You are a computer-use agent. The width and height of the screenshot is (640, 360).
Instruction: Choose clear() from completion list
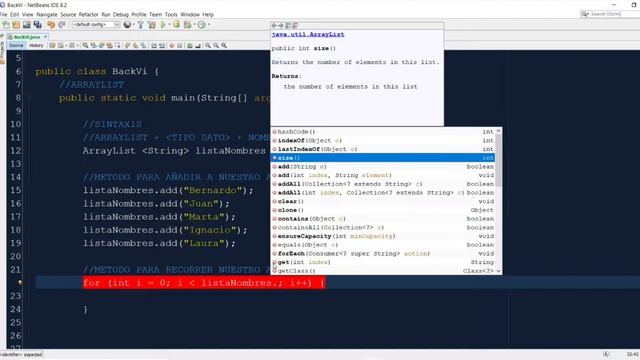[383, 201]
